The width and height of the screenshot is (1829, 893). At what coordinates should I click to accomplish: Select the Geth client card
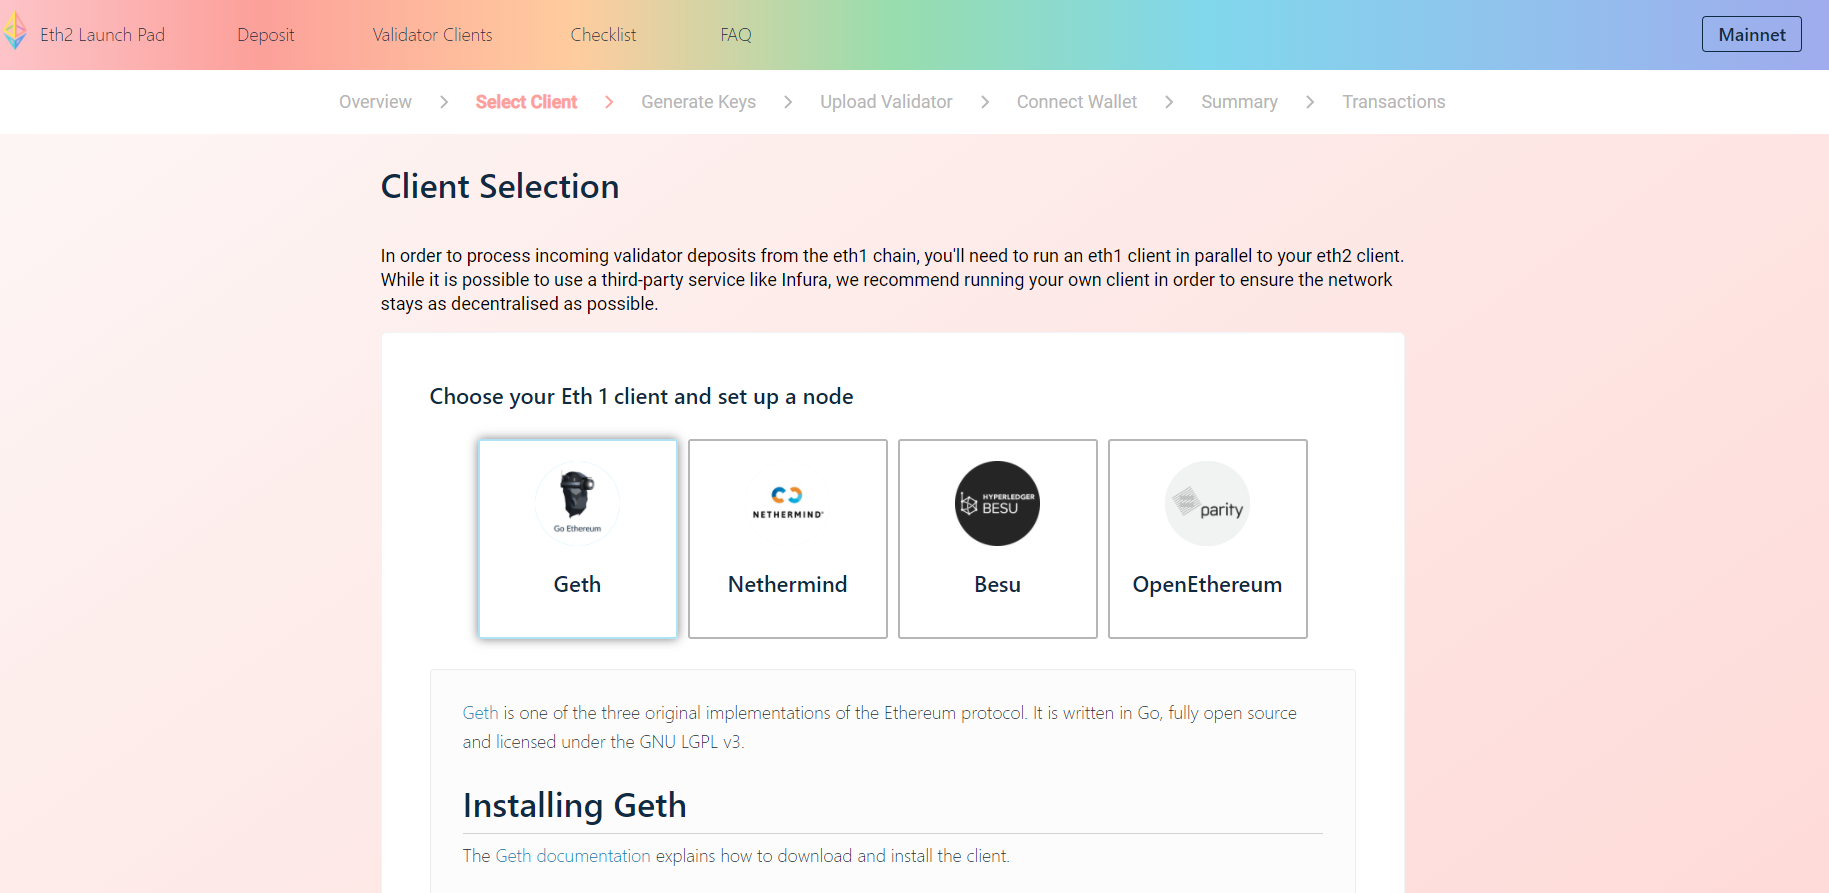[578, 539]
